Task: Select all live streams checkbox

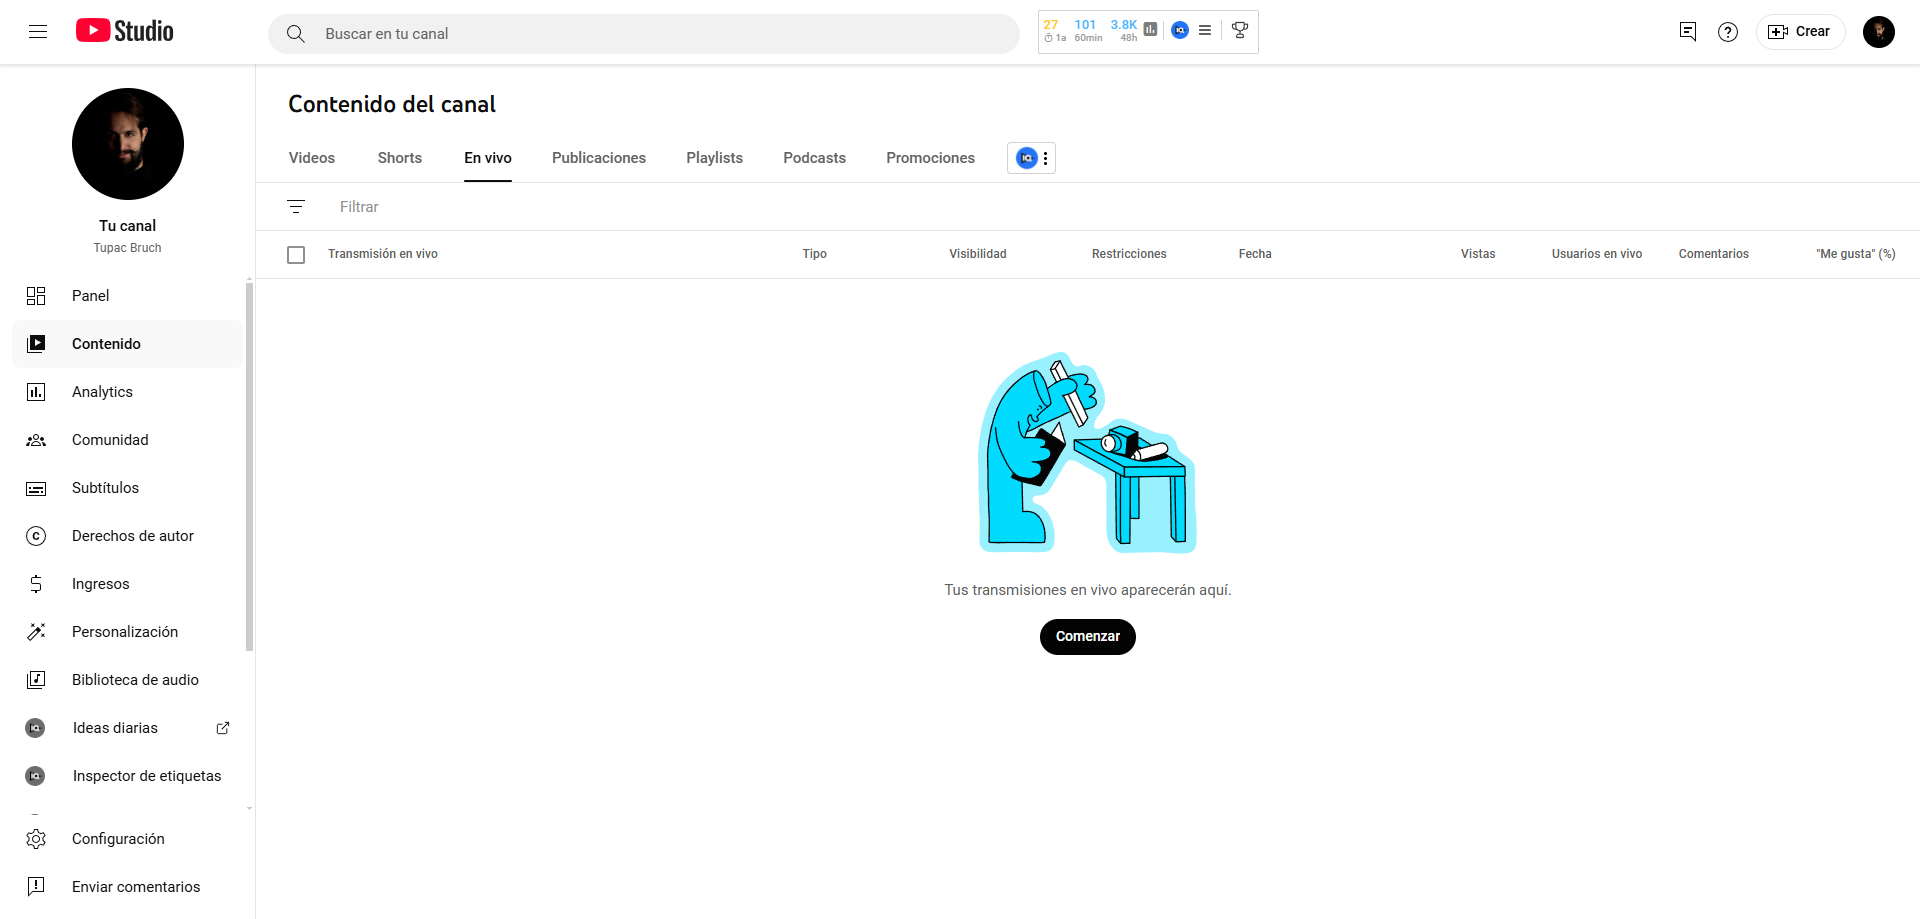Action: (296, 254)
